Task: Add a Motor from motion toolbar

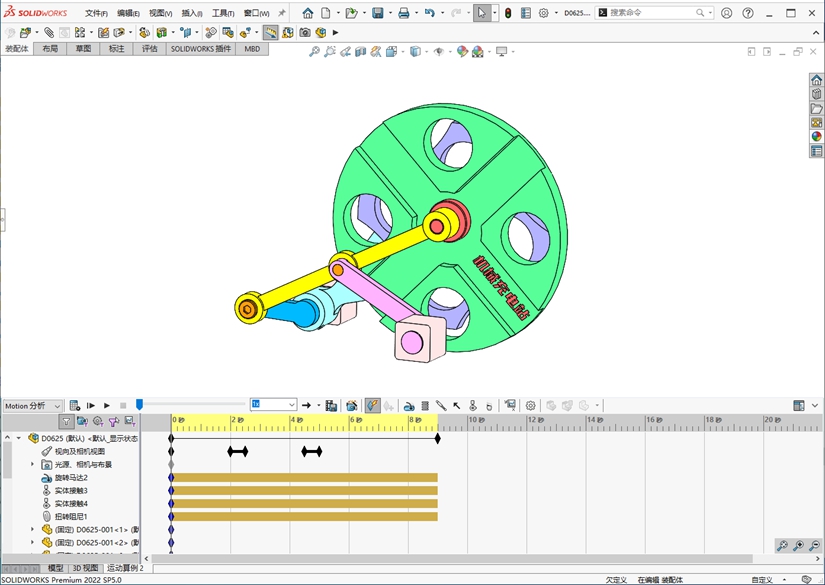Action: pyautogui.click(x=409, y=406)
